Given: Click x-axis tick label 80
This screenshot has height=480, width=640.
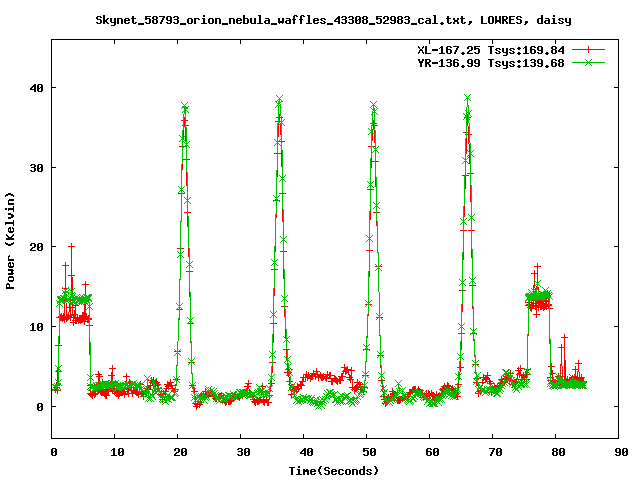Looking at the screenshot, I should click(x=558, y=452).
